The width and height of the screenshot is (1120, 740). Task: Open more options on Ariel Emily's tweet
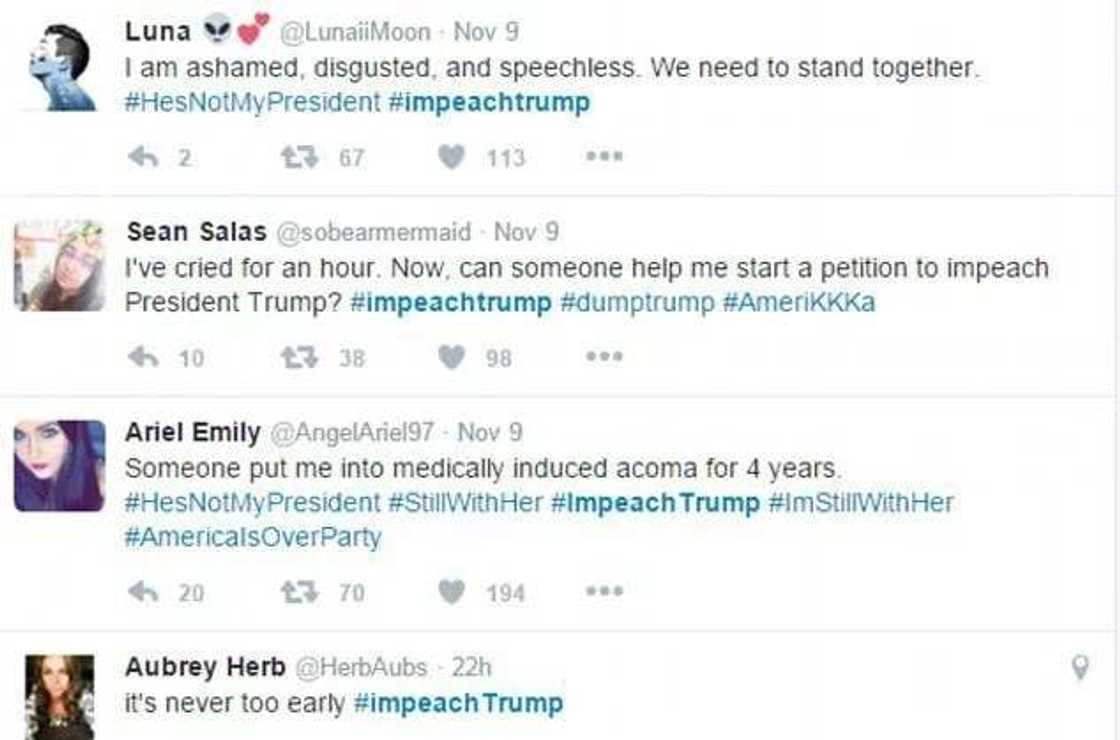(604, 592)
